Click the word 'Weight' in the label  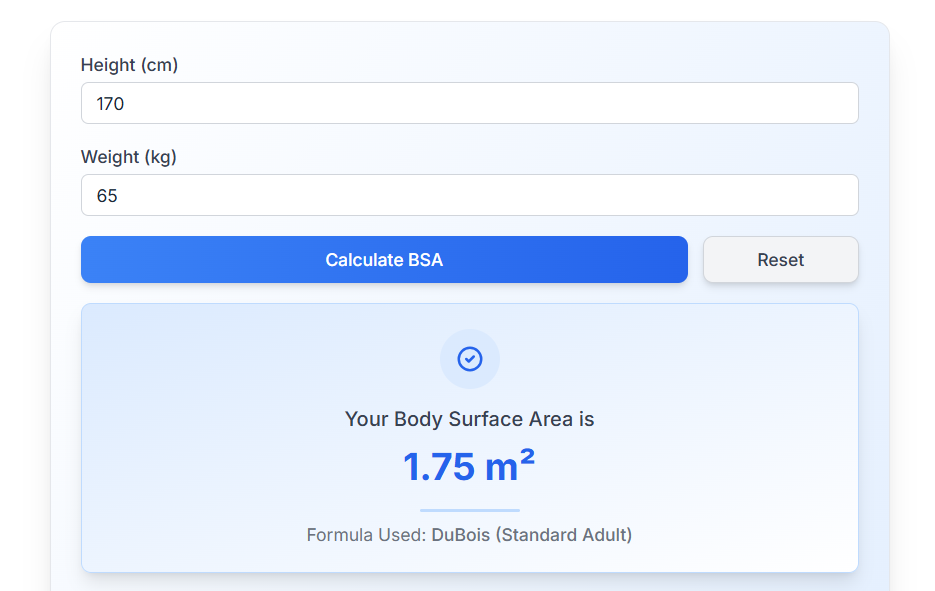coord(110,157)
